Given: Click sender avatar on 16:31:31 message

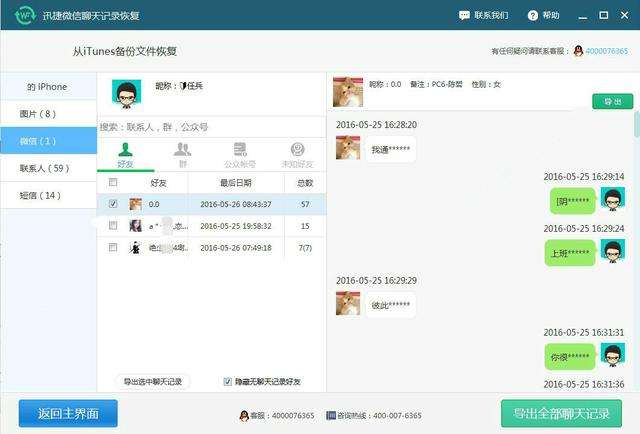Looking at the screenshot, I should click(x=613, y=355).
